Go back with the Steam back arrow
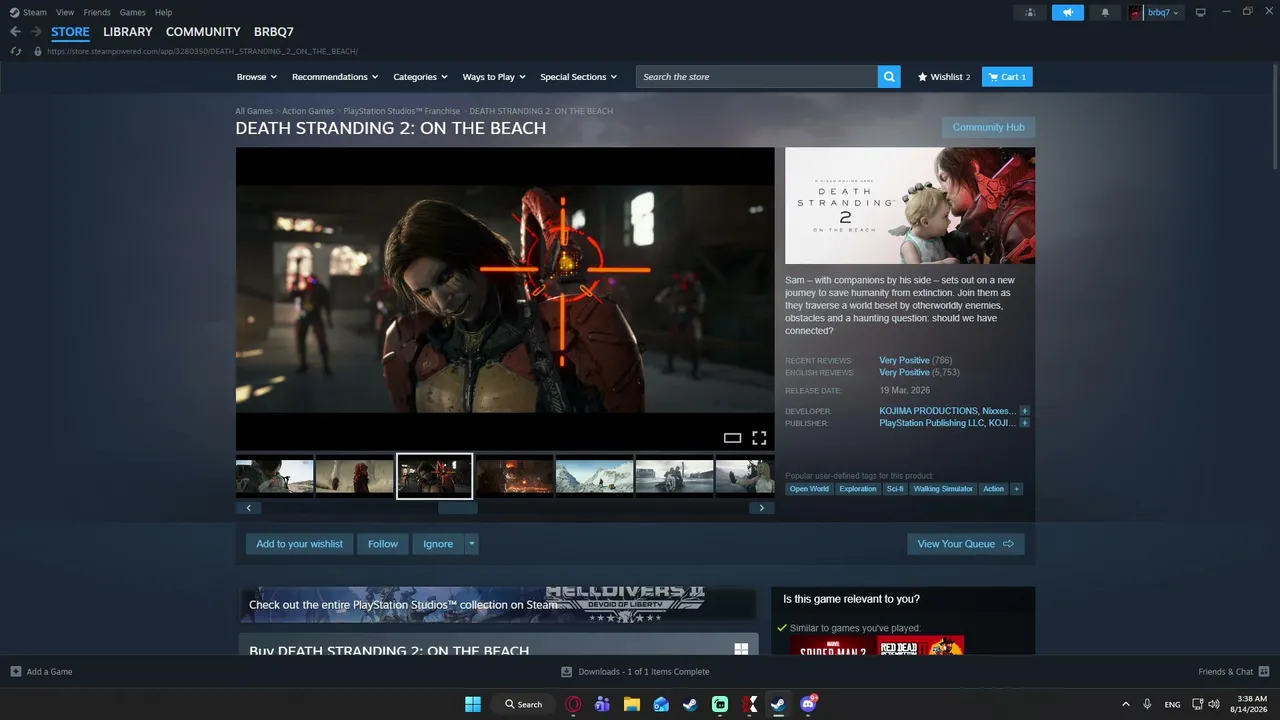Image resolution: width=1280 pixels, height=720 pixels. pyautogui.click(x=15, y=32)
